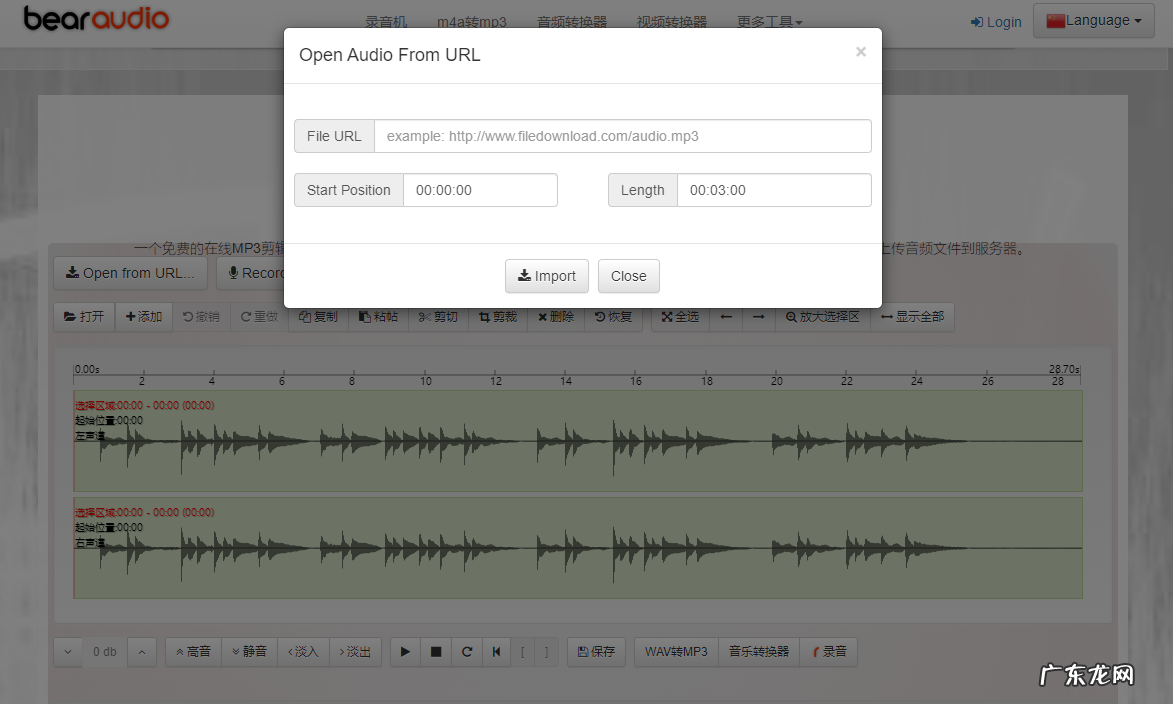Dismiss the dialog with the X icon

(x=860, y=52)
